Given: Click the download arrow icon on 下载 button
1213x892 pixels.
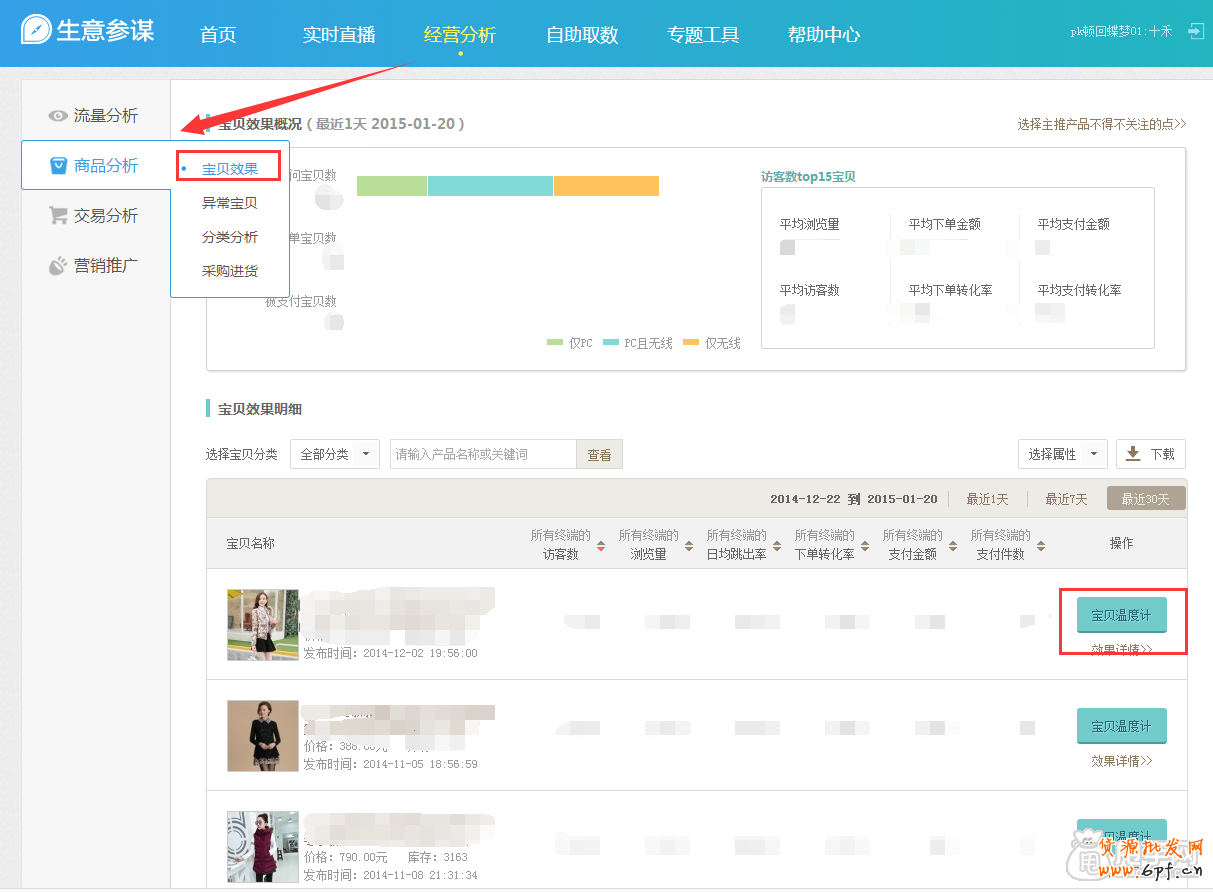Looking at the screenshot, I should point(1132,453).
